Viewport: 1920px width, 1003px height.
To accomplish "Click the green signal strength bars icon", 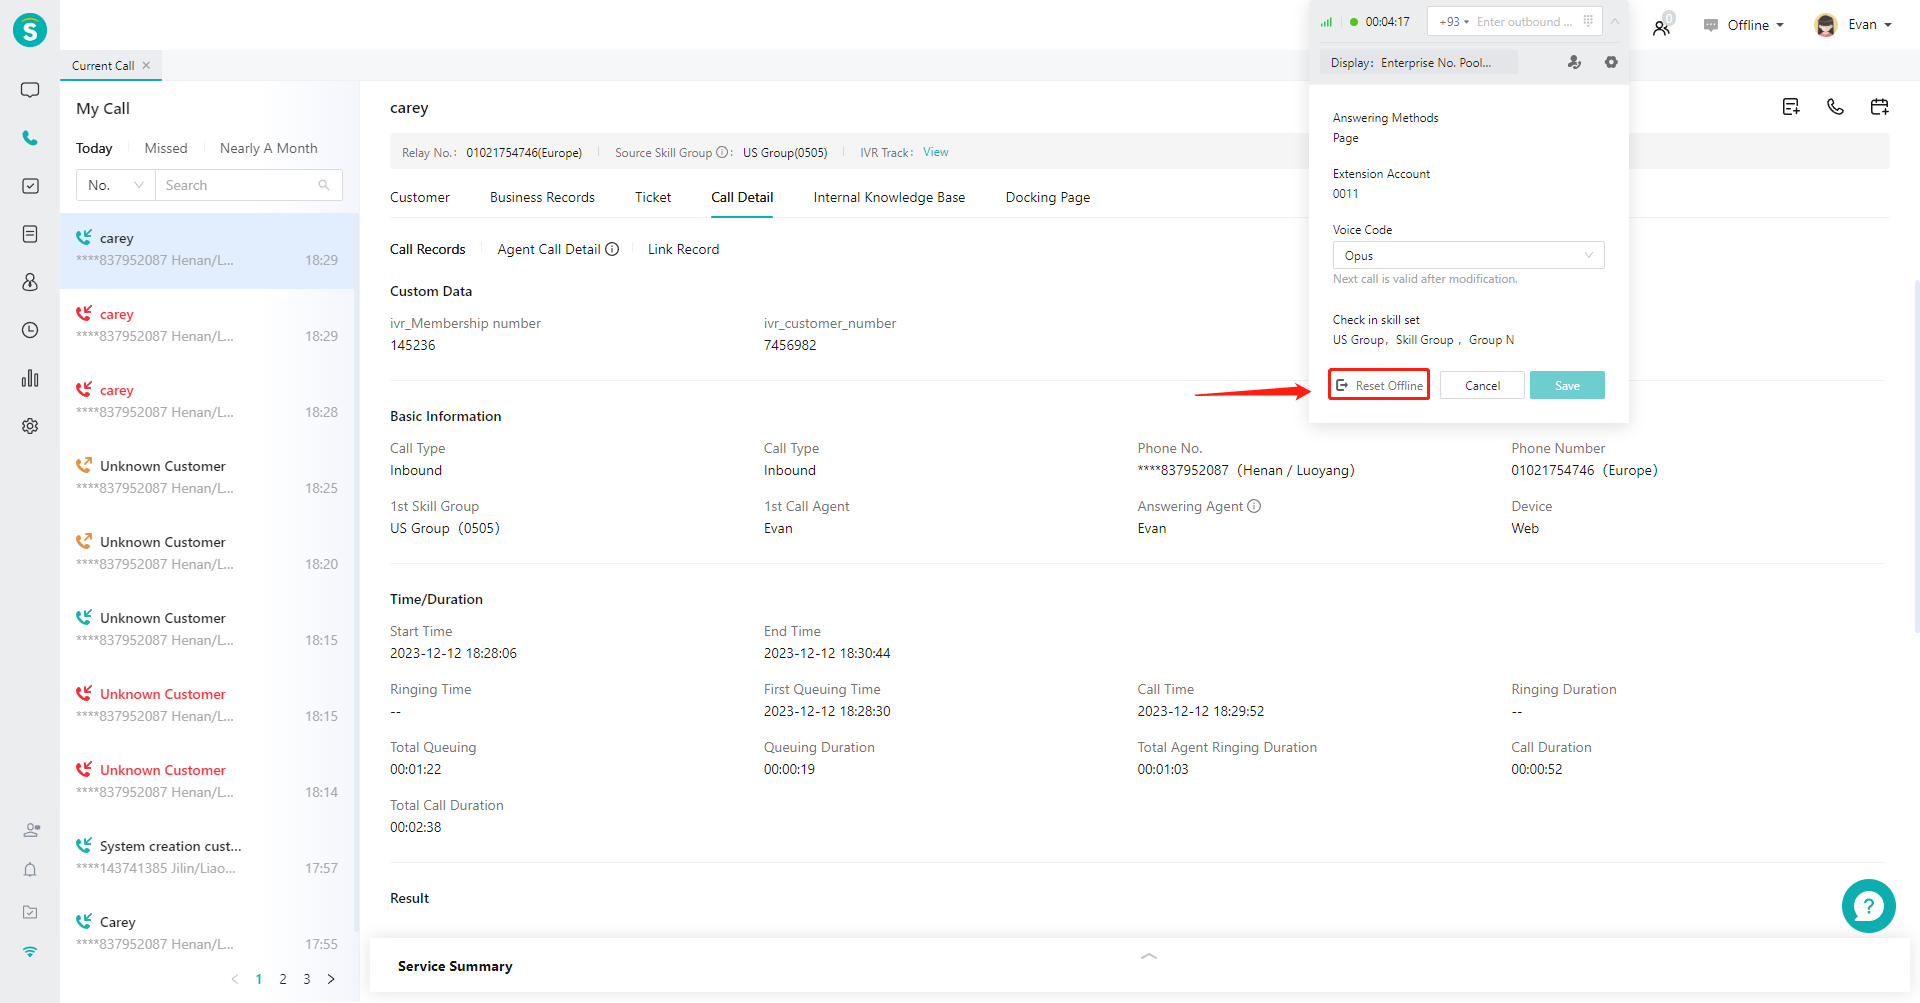I will (1326, 22).
